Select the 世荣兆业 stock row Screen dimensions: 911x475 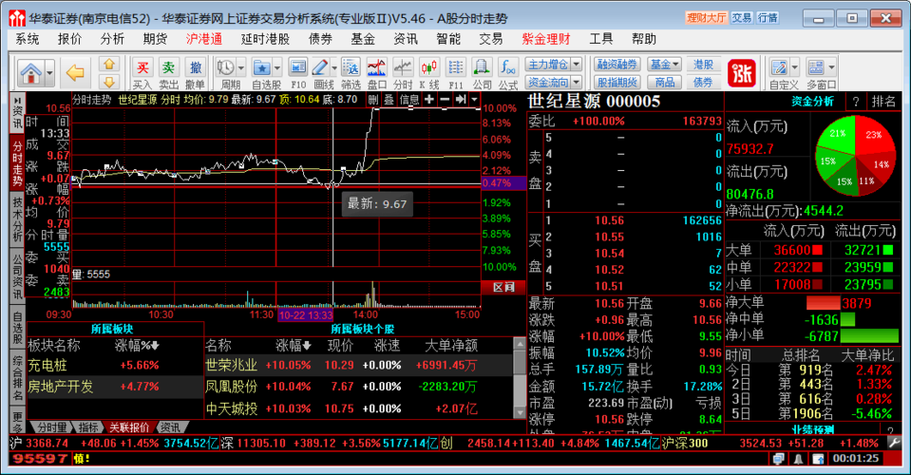(x=357, y=365)
